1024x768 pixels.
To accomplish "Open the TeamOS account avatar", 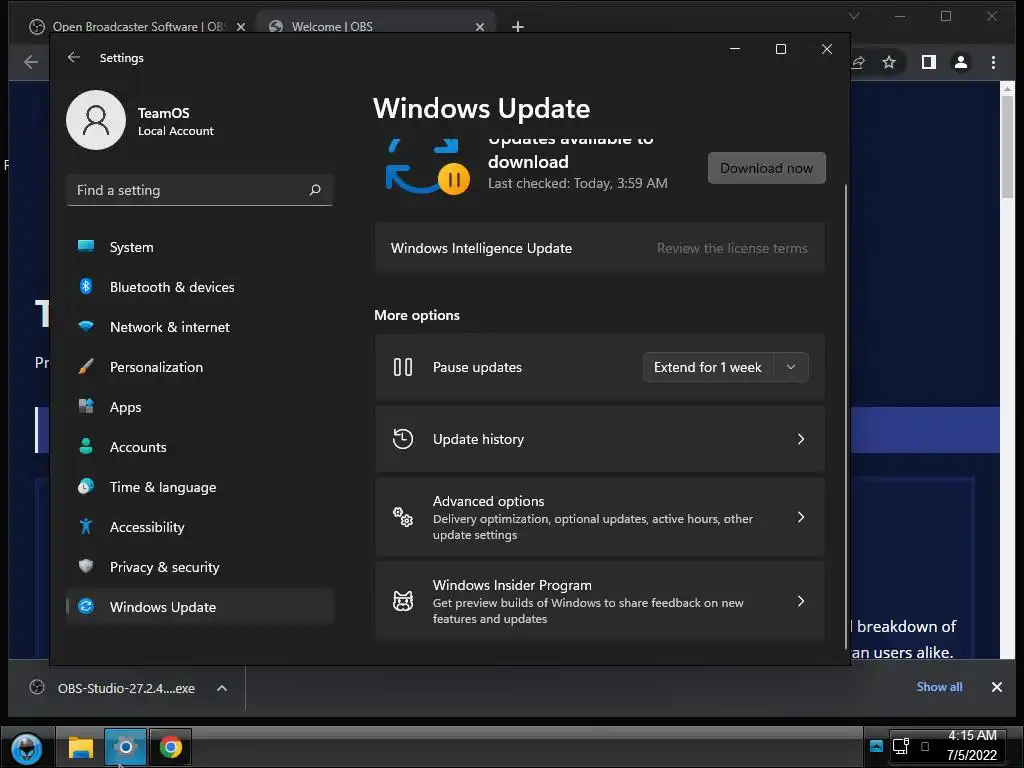I will point(96,120).
